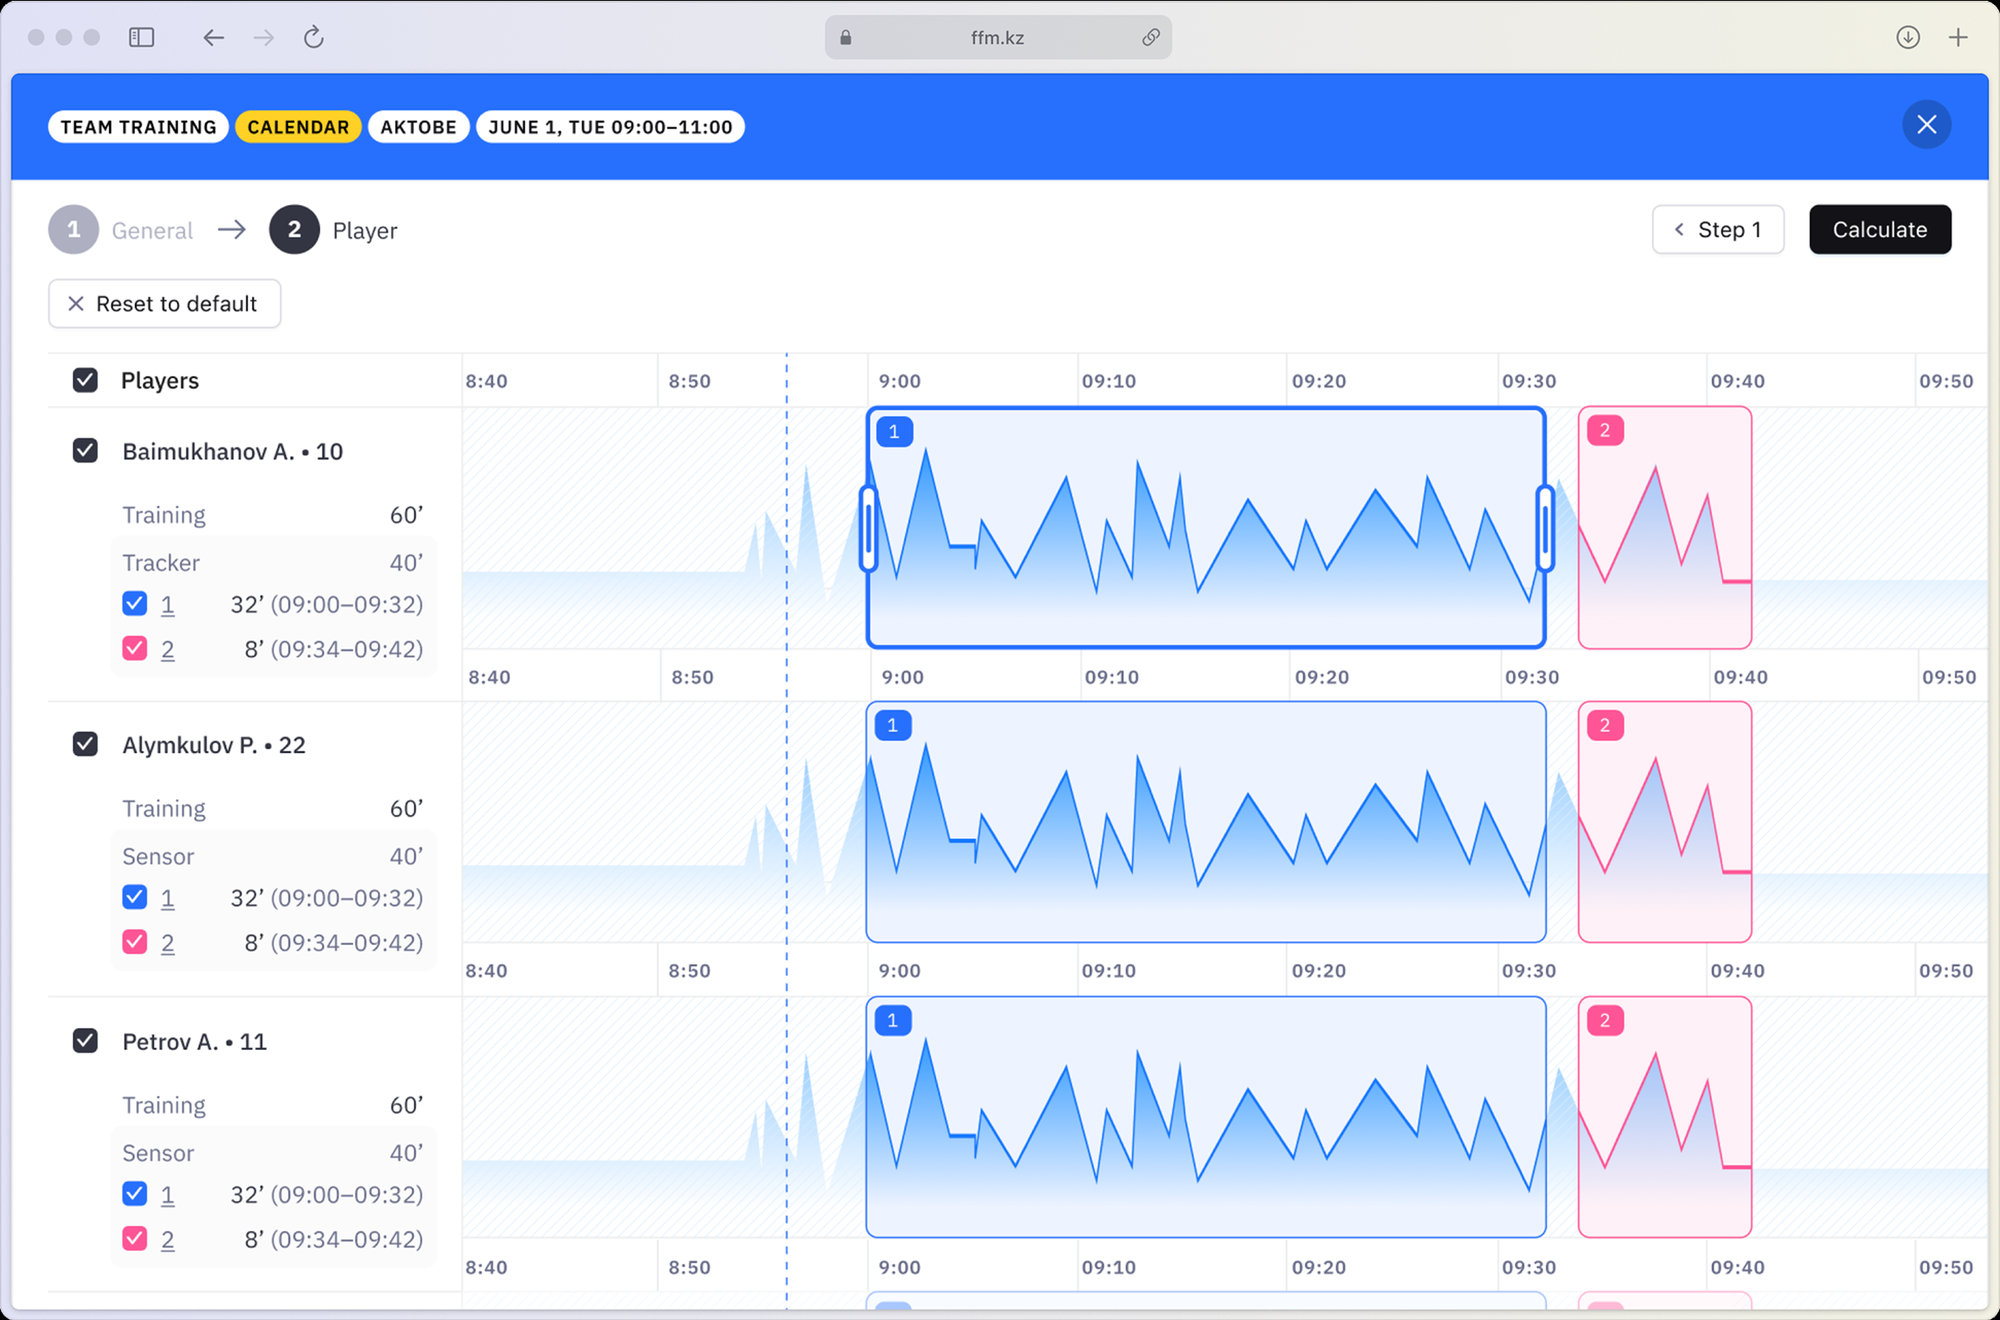Go to step 1 General
The image size is (2000, 1320).
[121, 230]
